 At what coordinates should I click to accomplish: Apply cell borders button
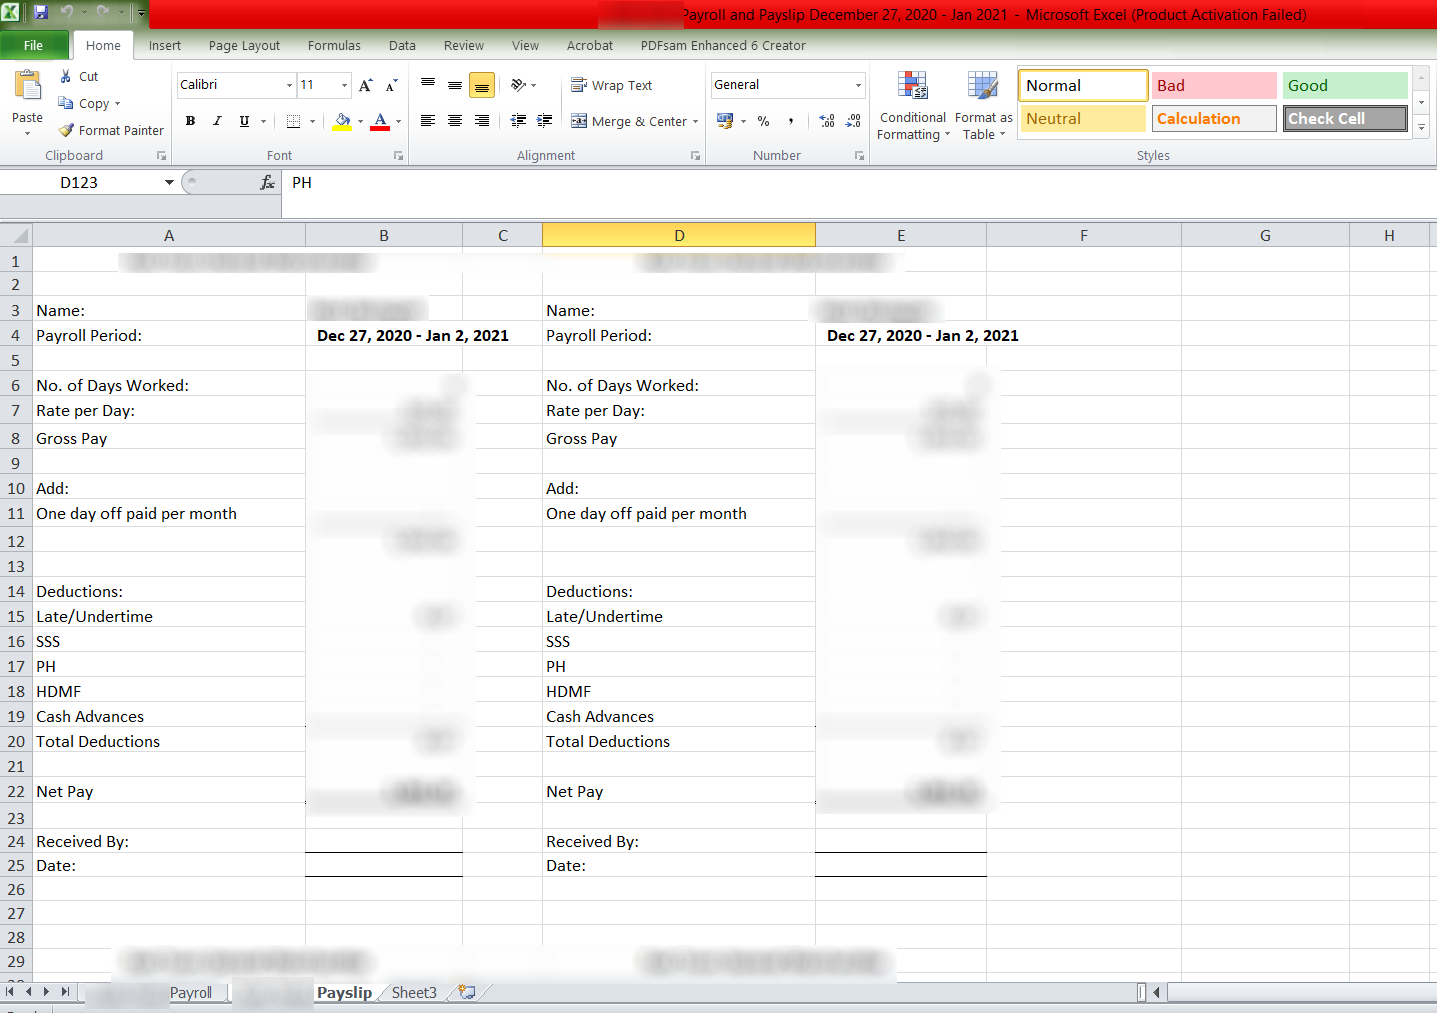tap(293, 121)
